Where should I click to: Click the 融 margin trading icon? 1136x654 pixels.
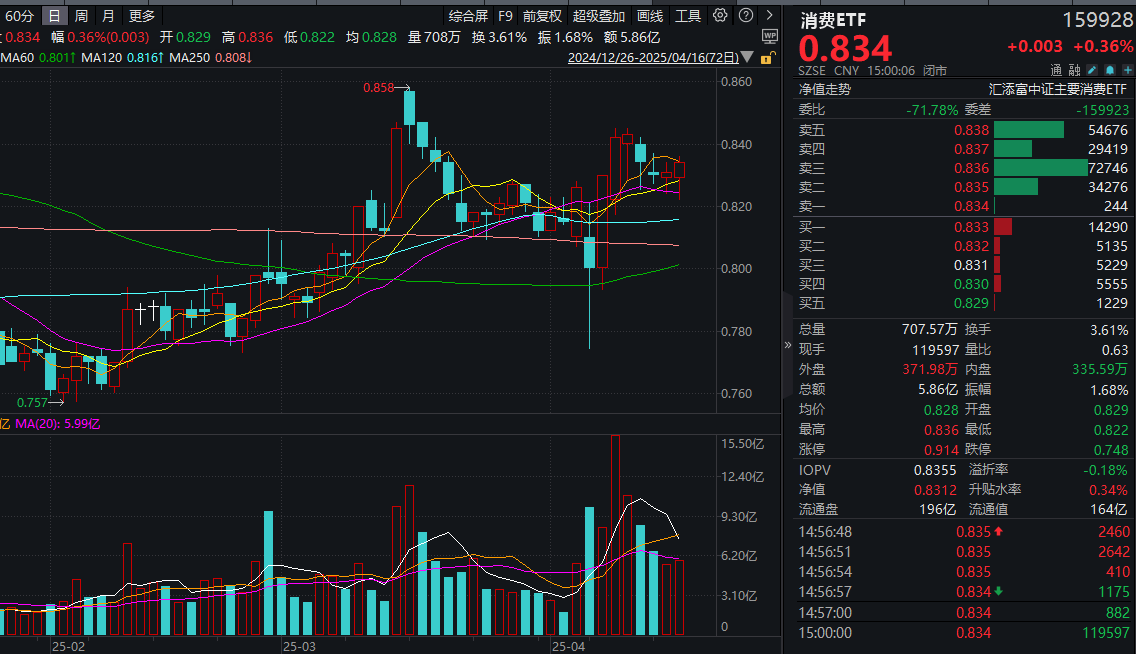click(x=1075, y=70)
